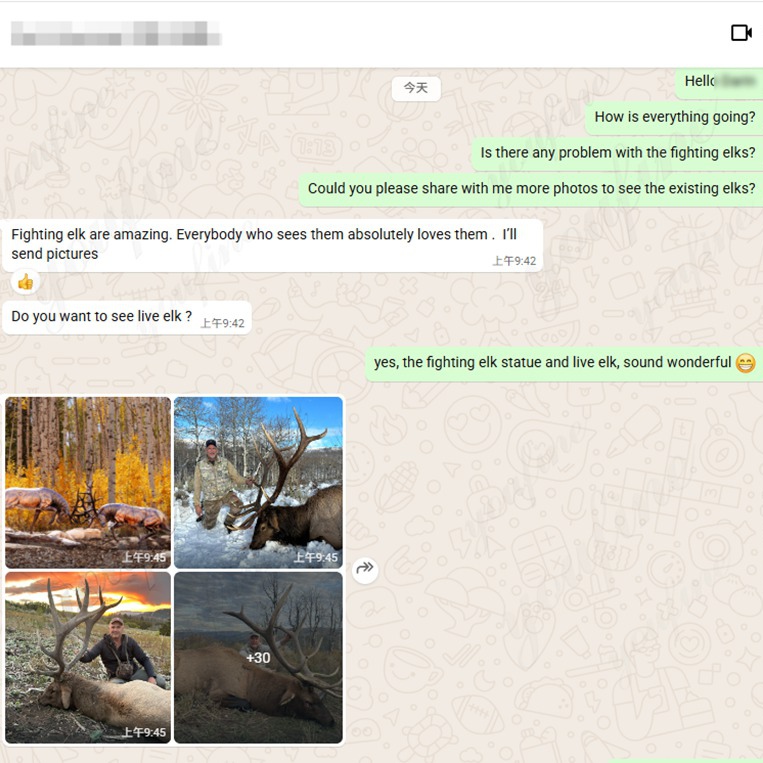Click the thumbs-up reaction under the message

click(25, 282)
